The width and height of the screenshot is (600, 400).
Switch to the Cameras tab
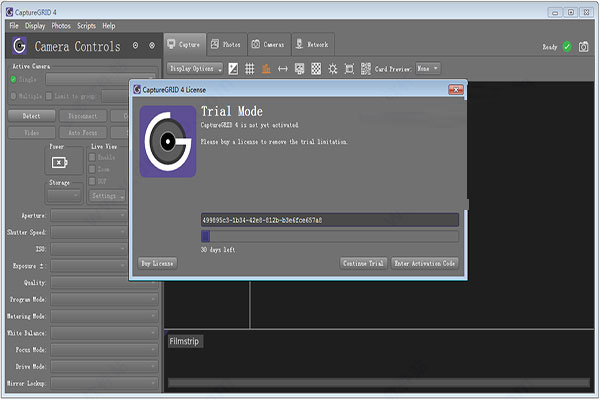tap(269, 44)
